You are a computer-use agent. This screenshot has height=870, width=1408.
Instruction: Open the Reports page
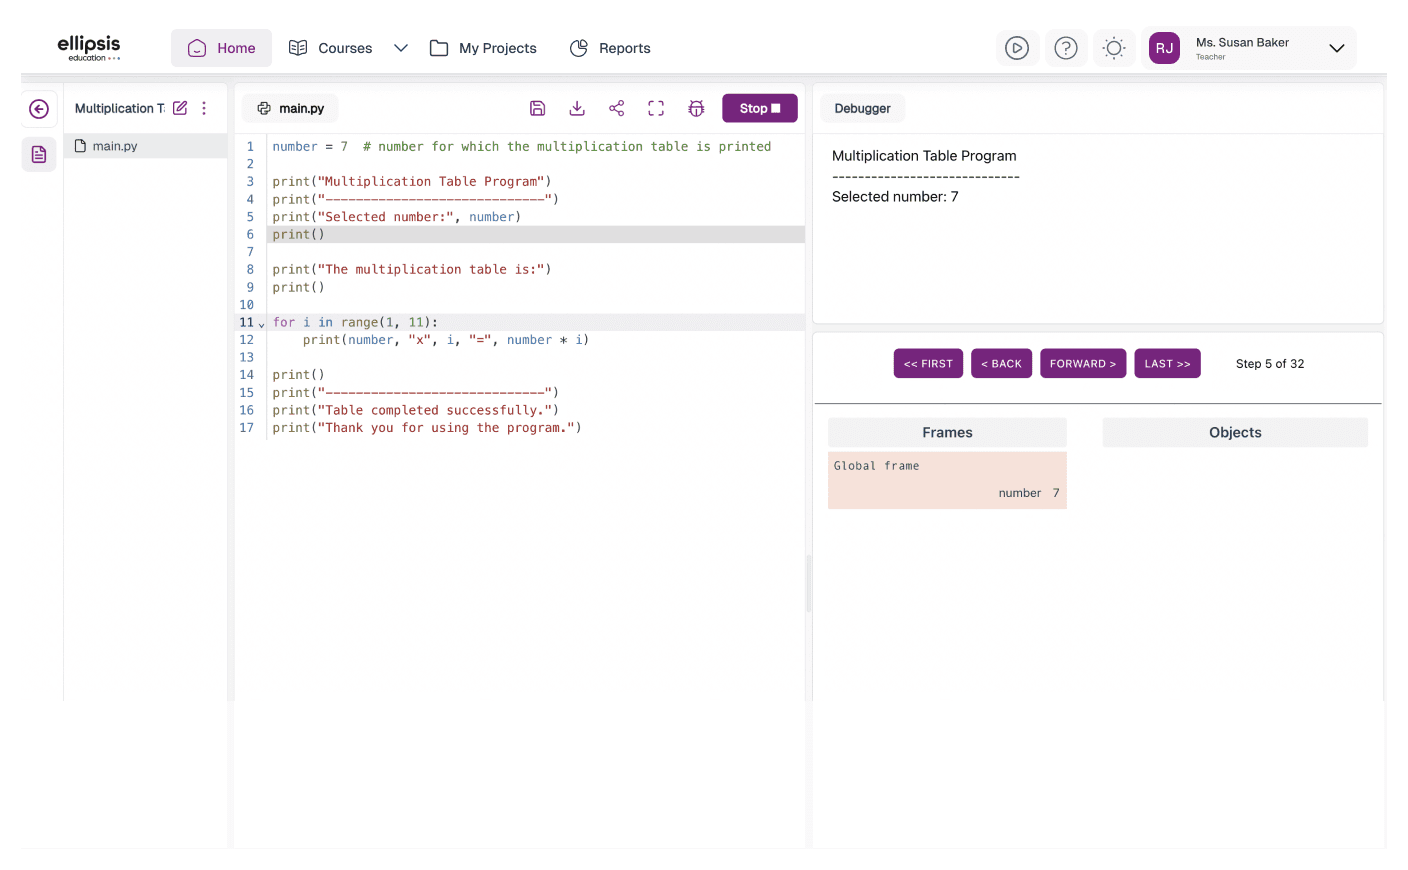[x=610, y=48]
